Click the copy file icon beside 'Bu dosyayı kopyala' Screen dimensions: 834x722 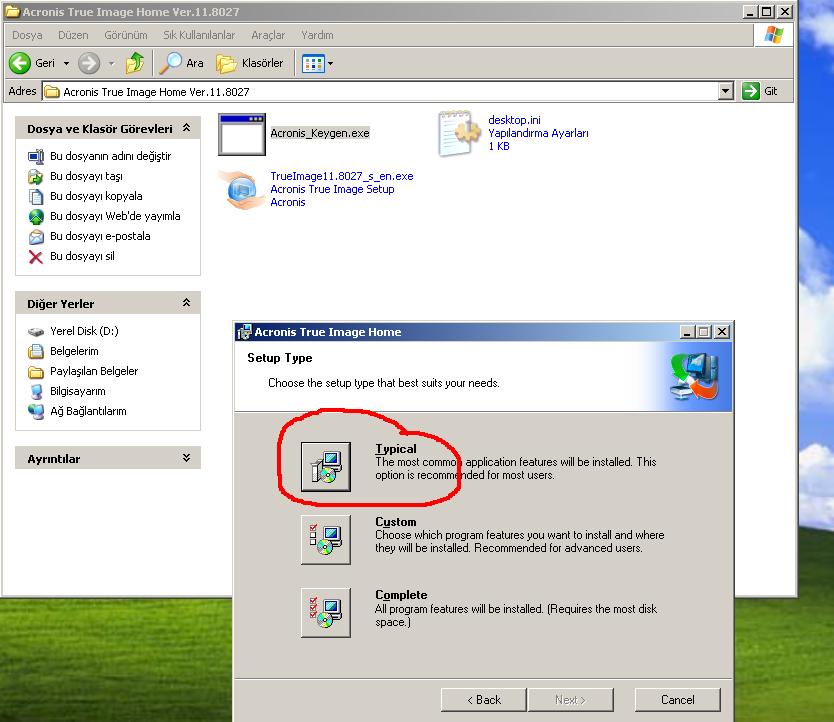pos(36,197)
